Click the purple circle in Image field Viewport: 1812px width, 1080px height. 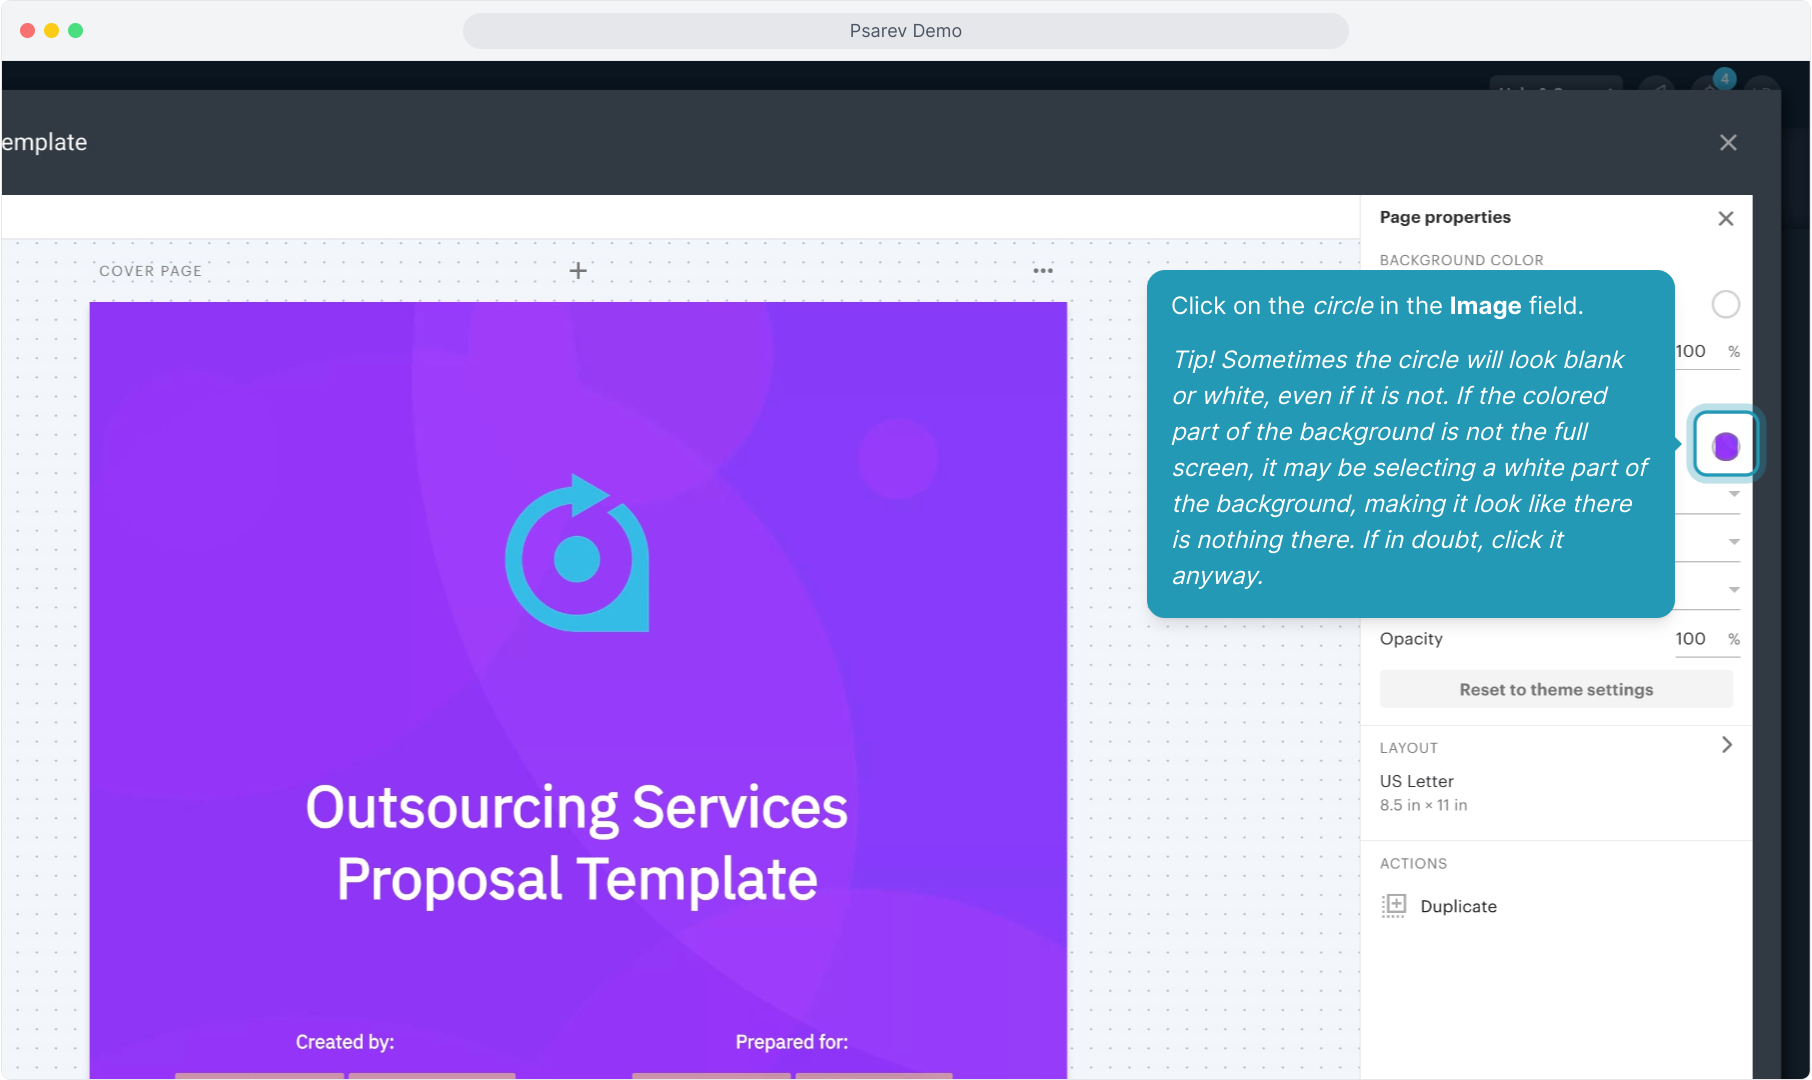pos(1725,446)
